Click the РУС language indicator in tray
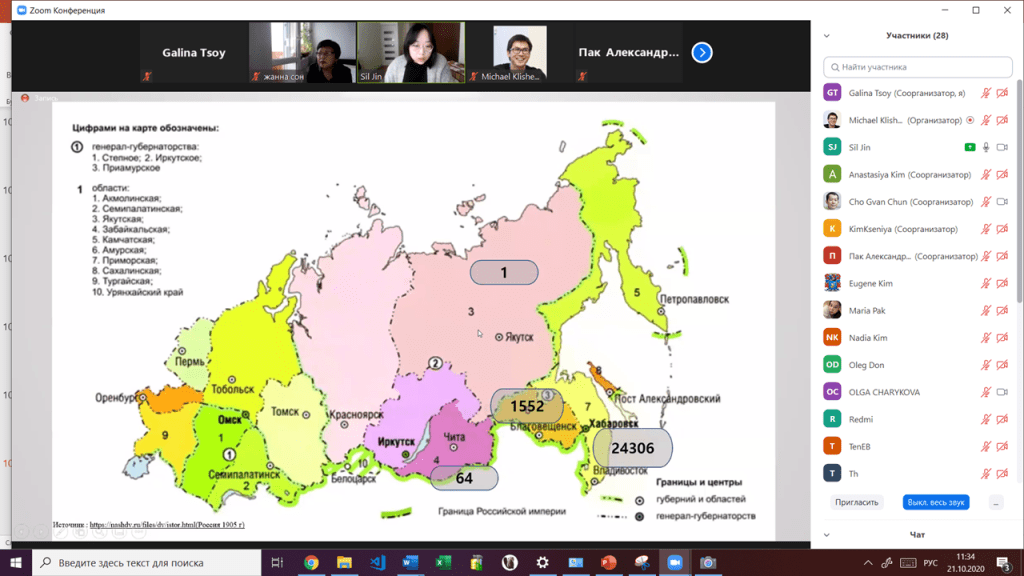1024x576 pixels. (x=931, y=563)
